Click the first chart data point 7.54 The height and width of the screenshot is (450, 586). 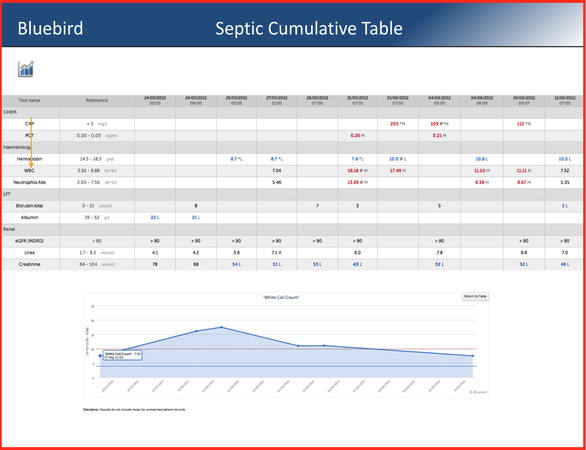click(100, 356)
